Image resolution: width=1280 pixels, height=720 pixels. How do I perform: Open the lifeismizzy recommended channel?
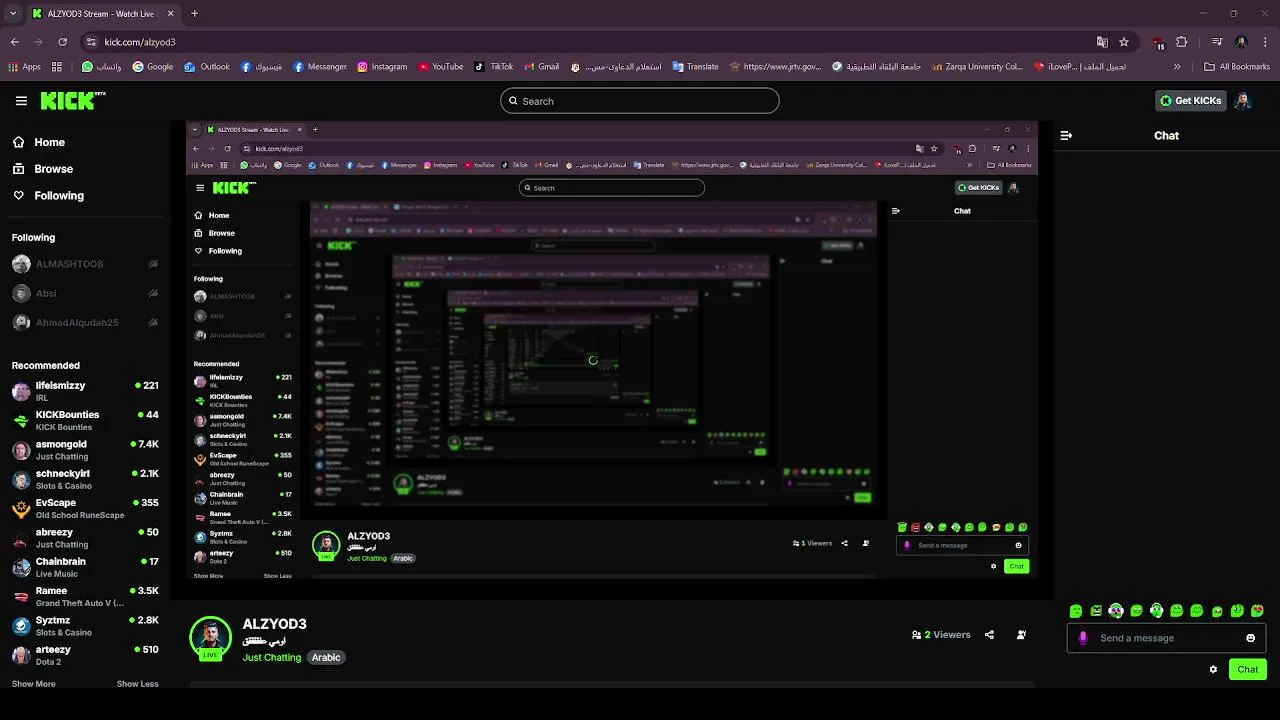(85, 391)
